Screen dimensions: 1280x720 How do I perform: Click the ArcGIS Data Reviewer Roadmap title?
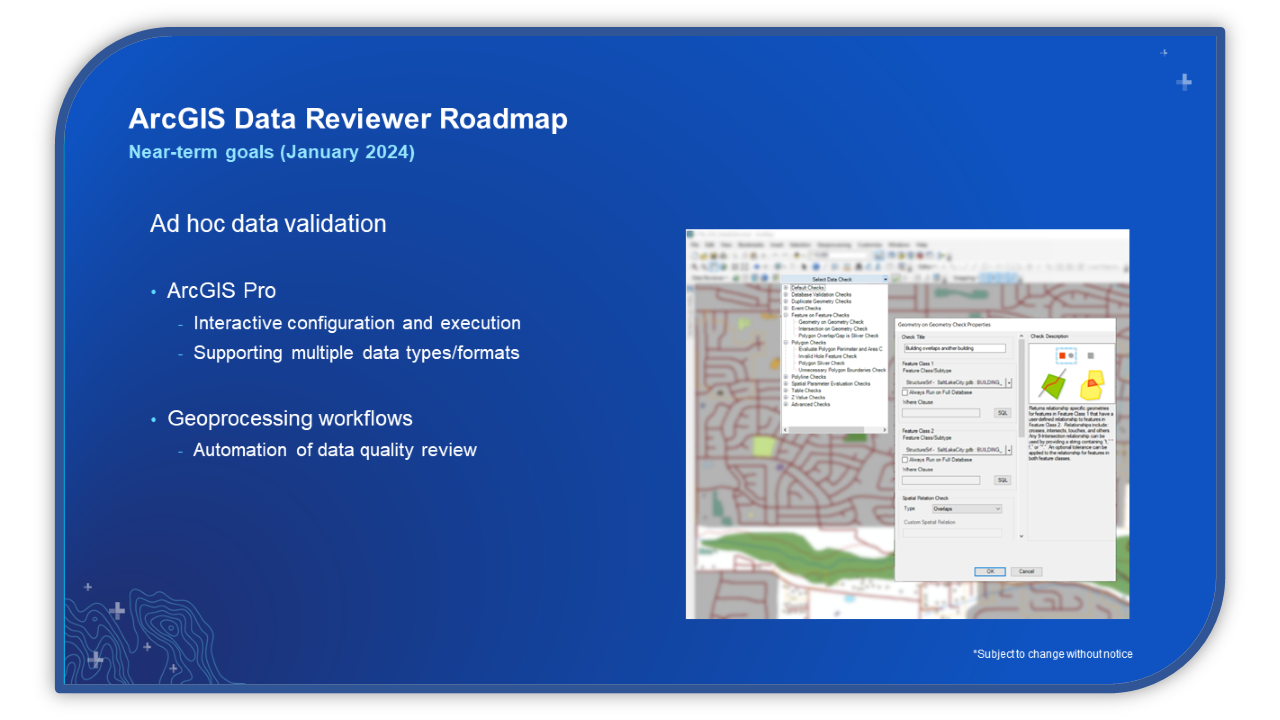[x=348, y=119]
